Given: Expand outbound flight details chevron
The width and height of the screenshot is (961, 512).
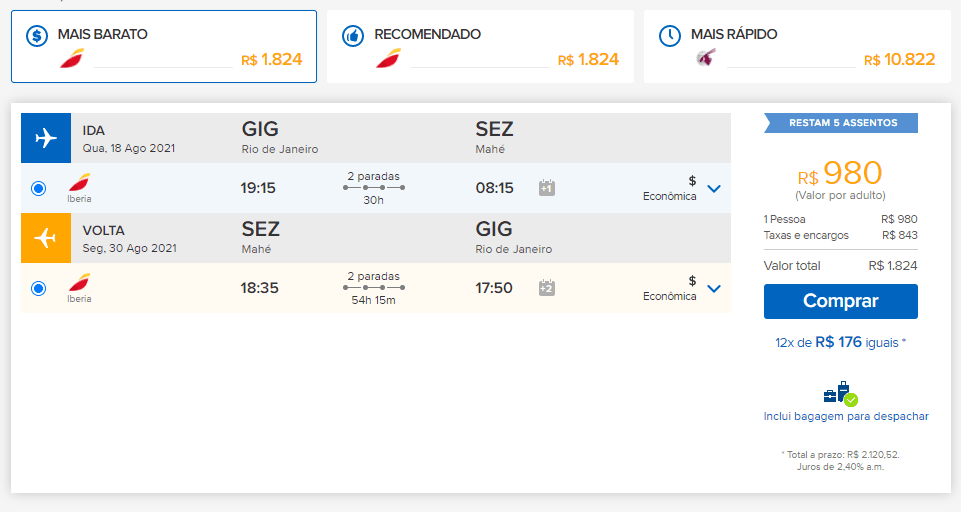Looking at the screenshot, I should (x=714, y=189).
